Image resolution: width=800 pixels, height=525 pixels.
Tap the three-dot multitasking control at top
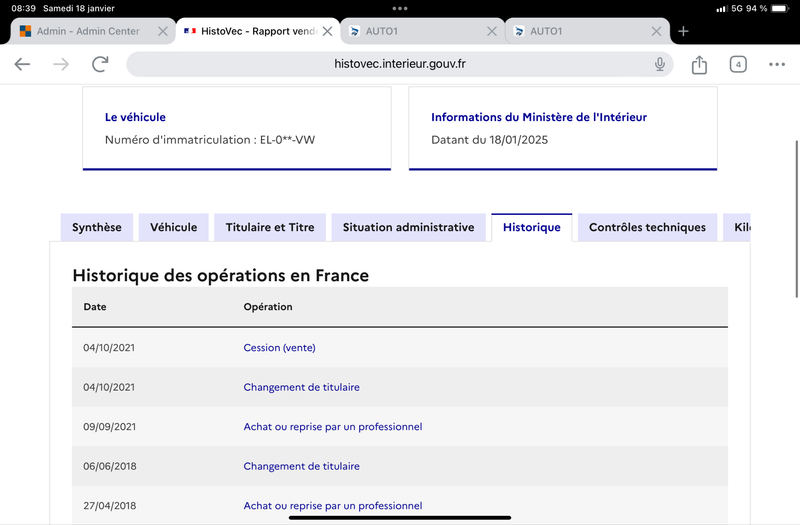coord(400,8)
